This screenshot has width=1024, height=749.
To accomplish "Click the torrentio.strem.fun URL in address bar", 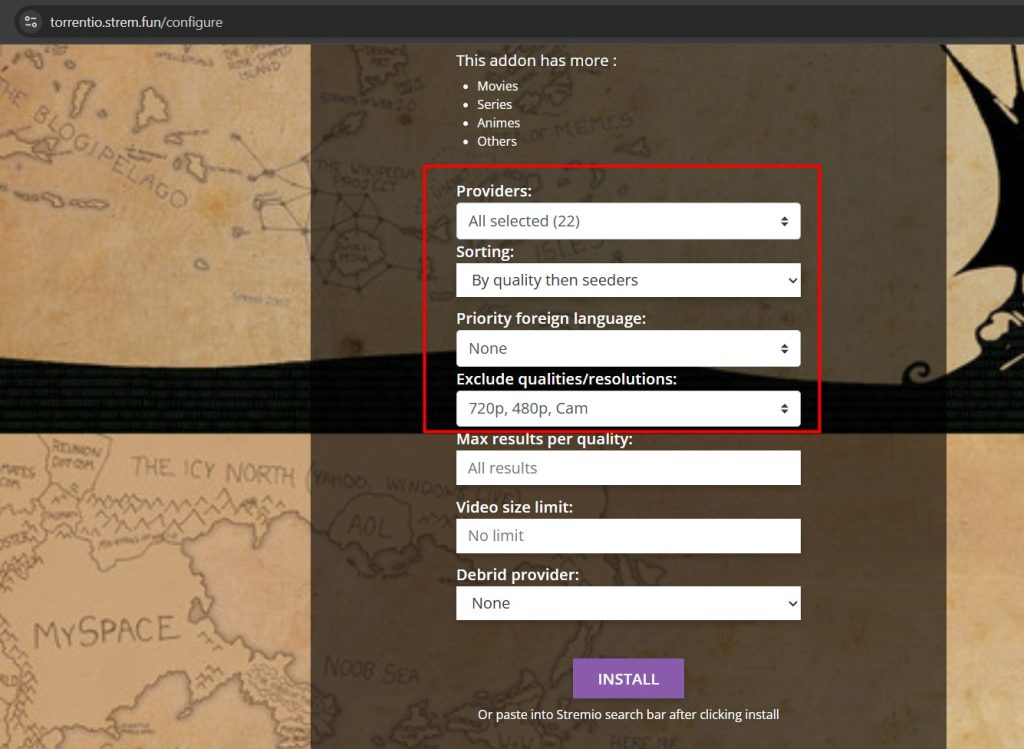I will coord(137,22).
